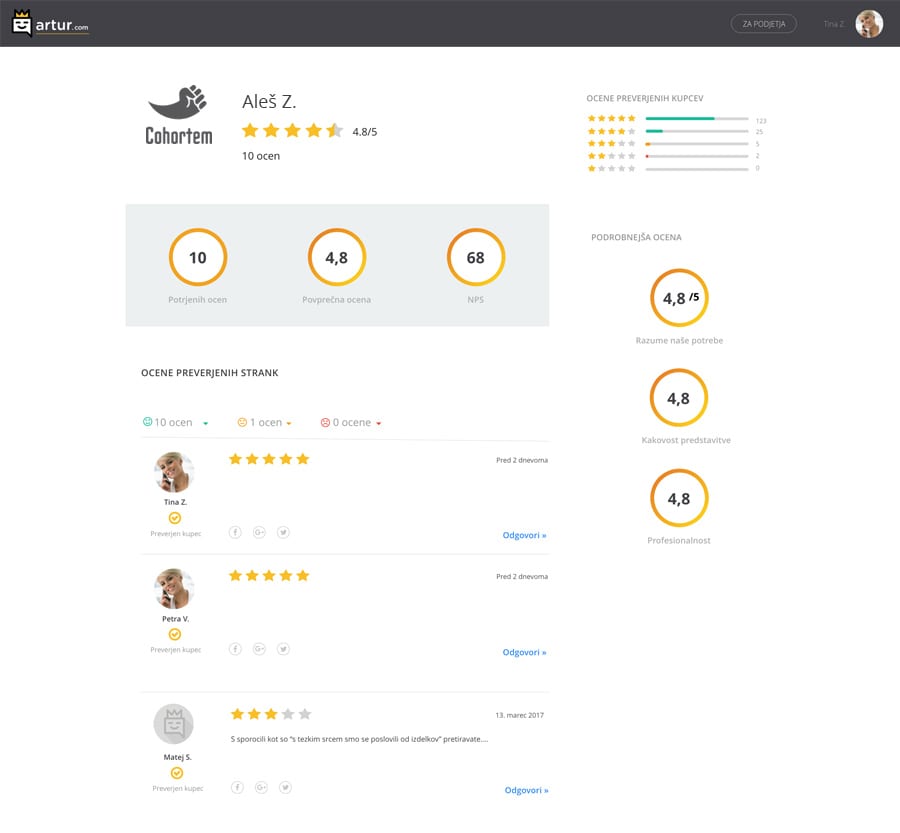Image resolution: width=900 pixels, height=833 pixels.
Task: Click Matej S.'s Facebook share icon
Action: 236,786
